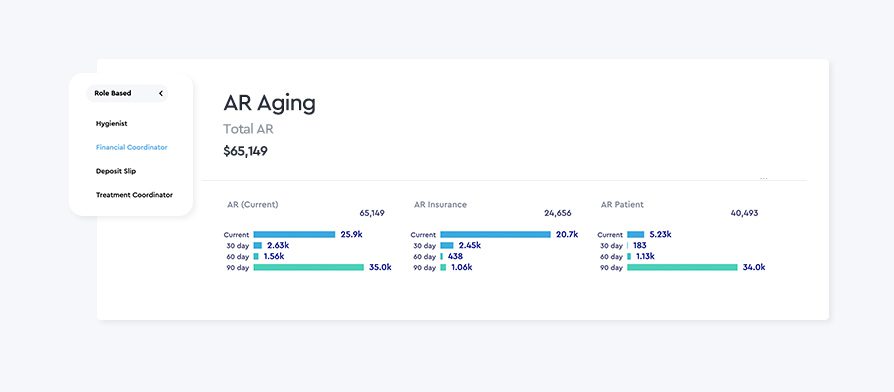Click the AR Insurance chart title
Screen dimensions: 894x392
pyautogui.click(x=440, y=205)
